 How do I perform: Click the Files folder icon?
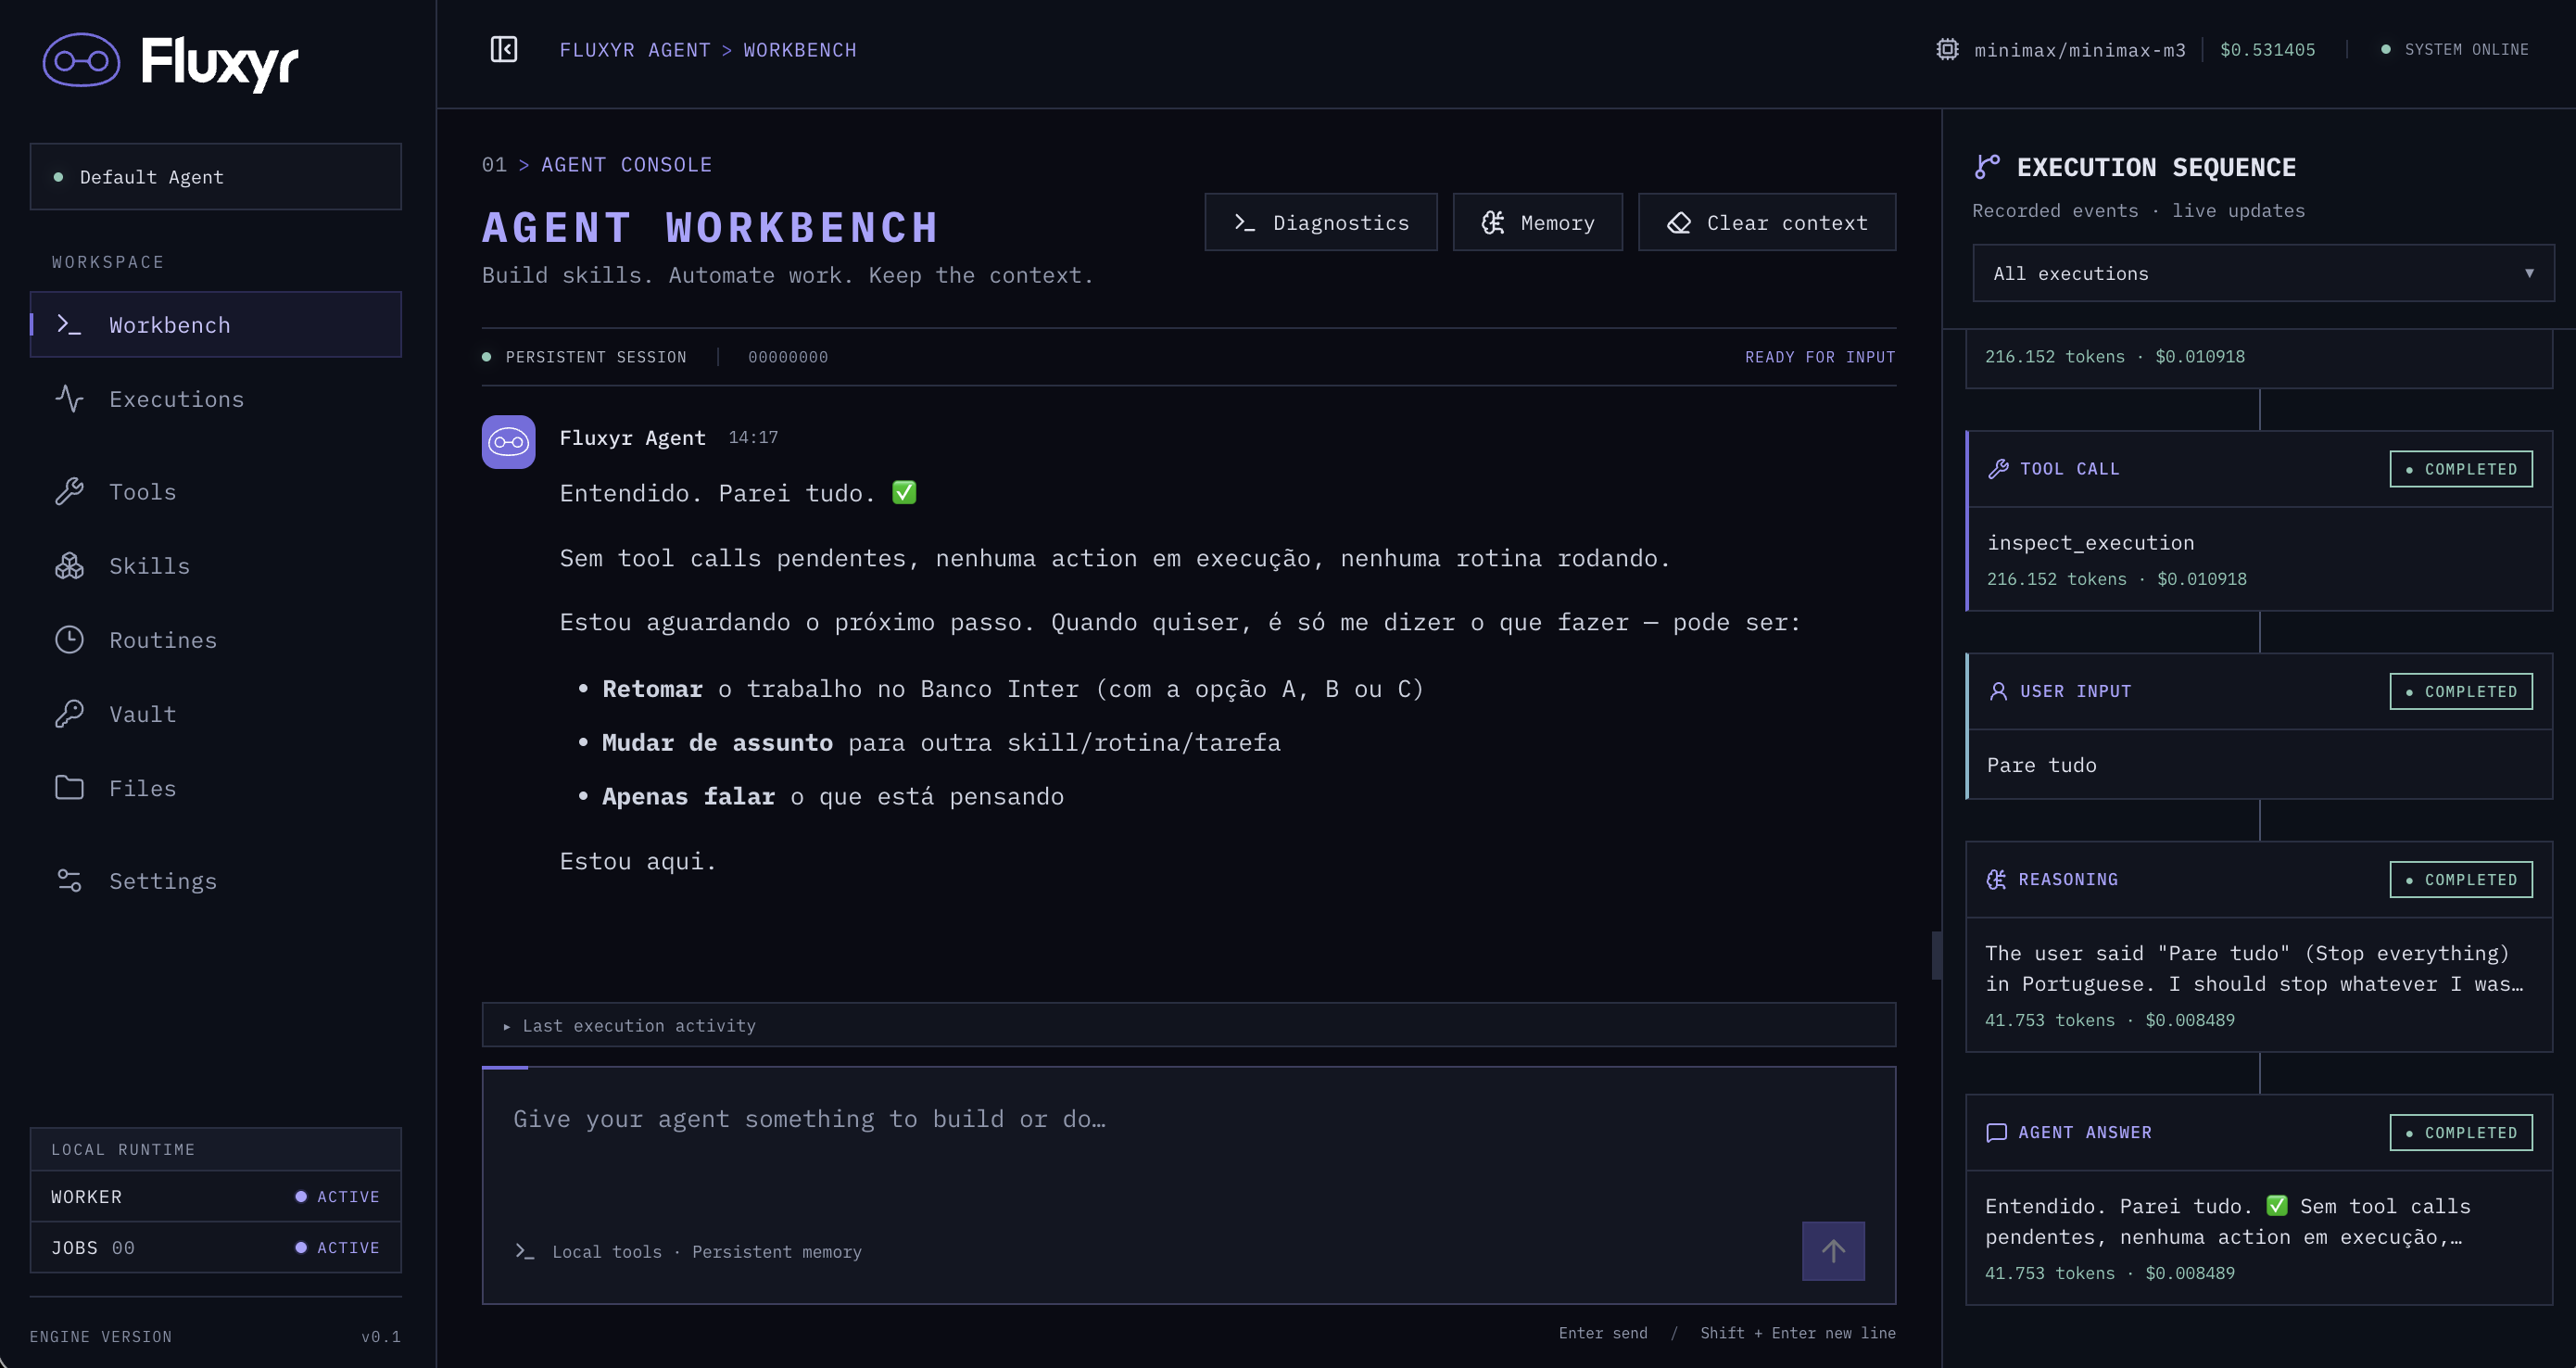pos(69,787)
